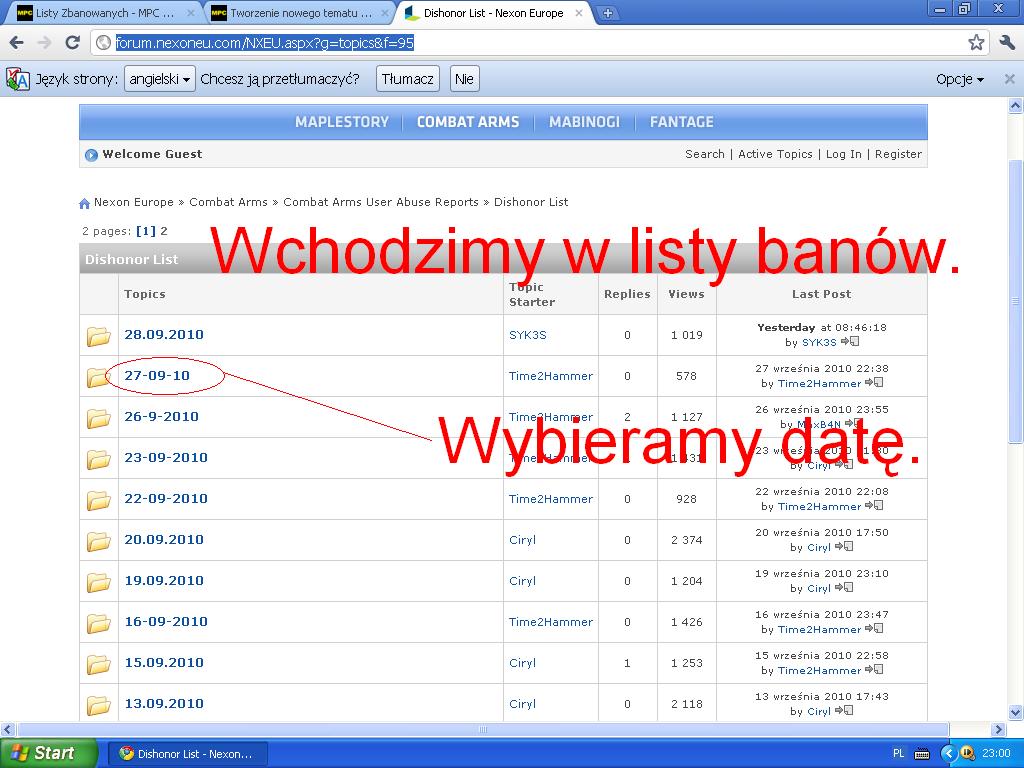Open the page language dropdown 'angielski'

click(x=159, y=79)
